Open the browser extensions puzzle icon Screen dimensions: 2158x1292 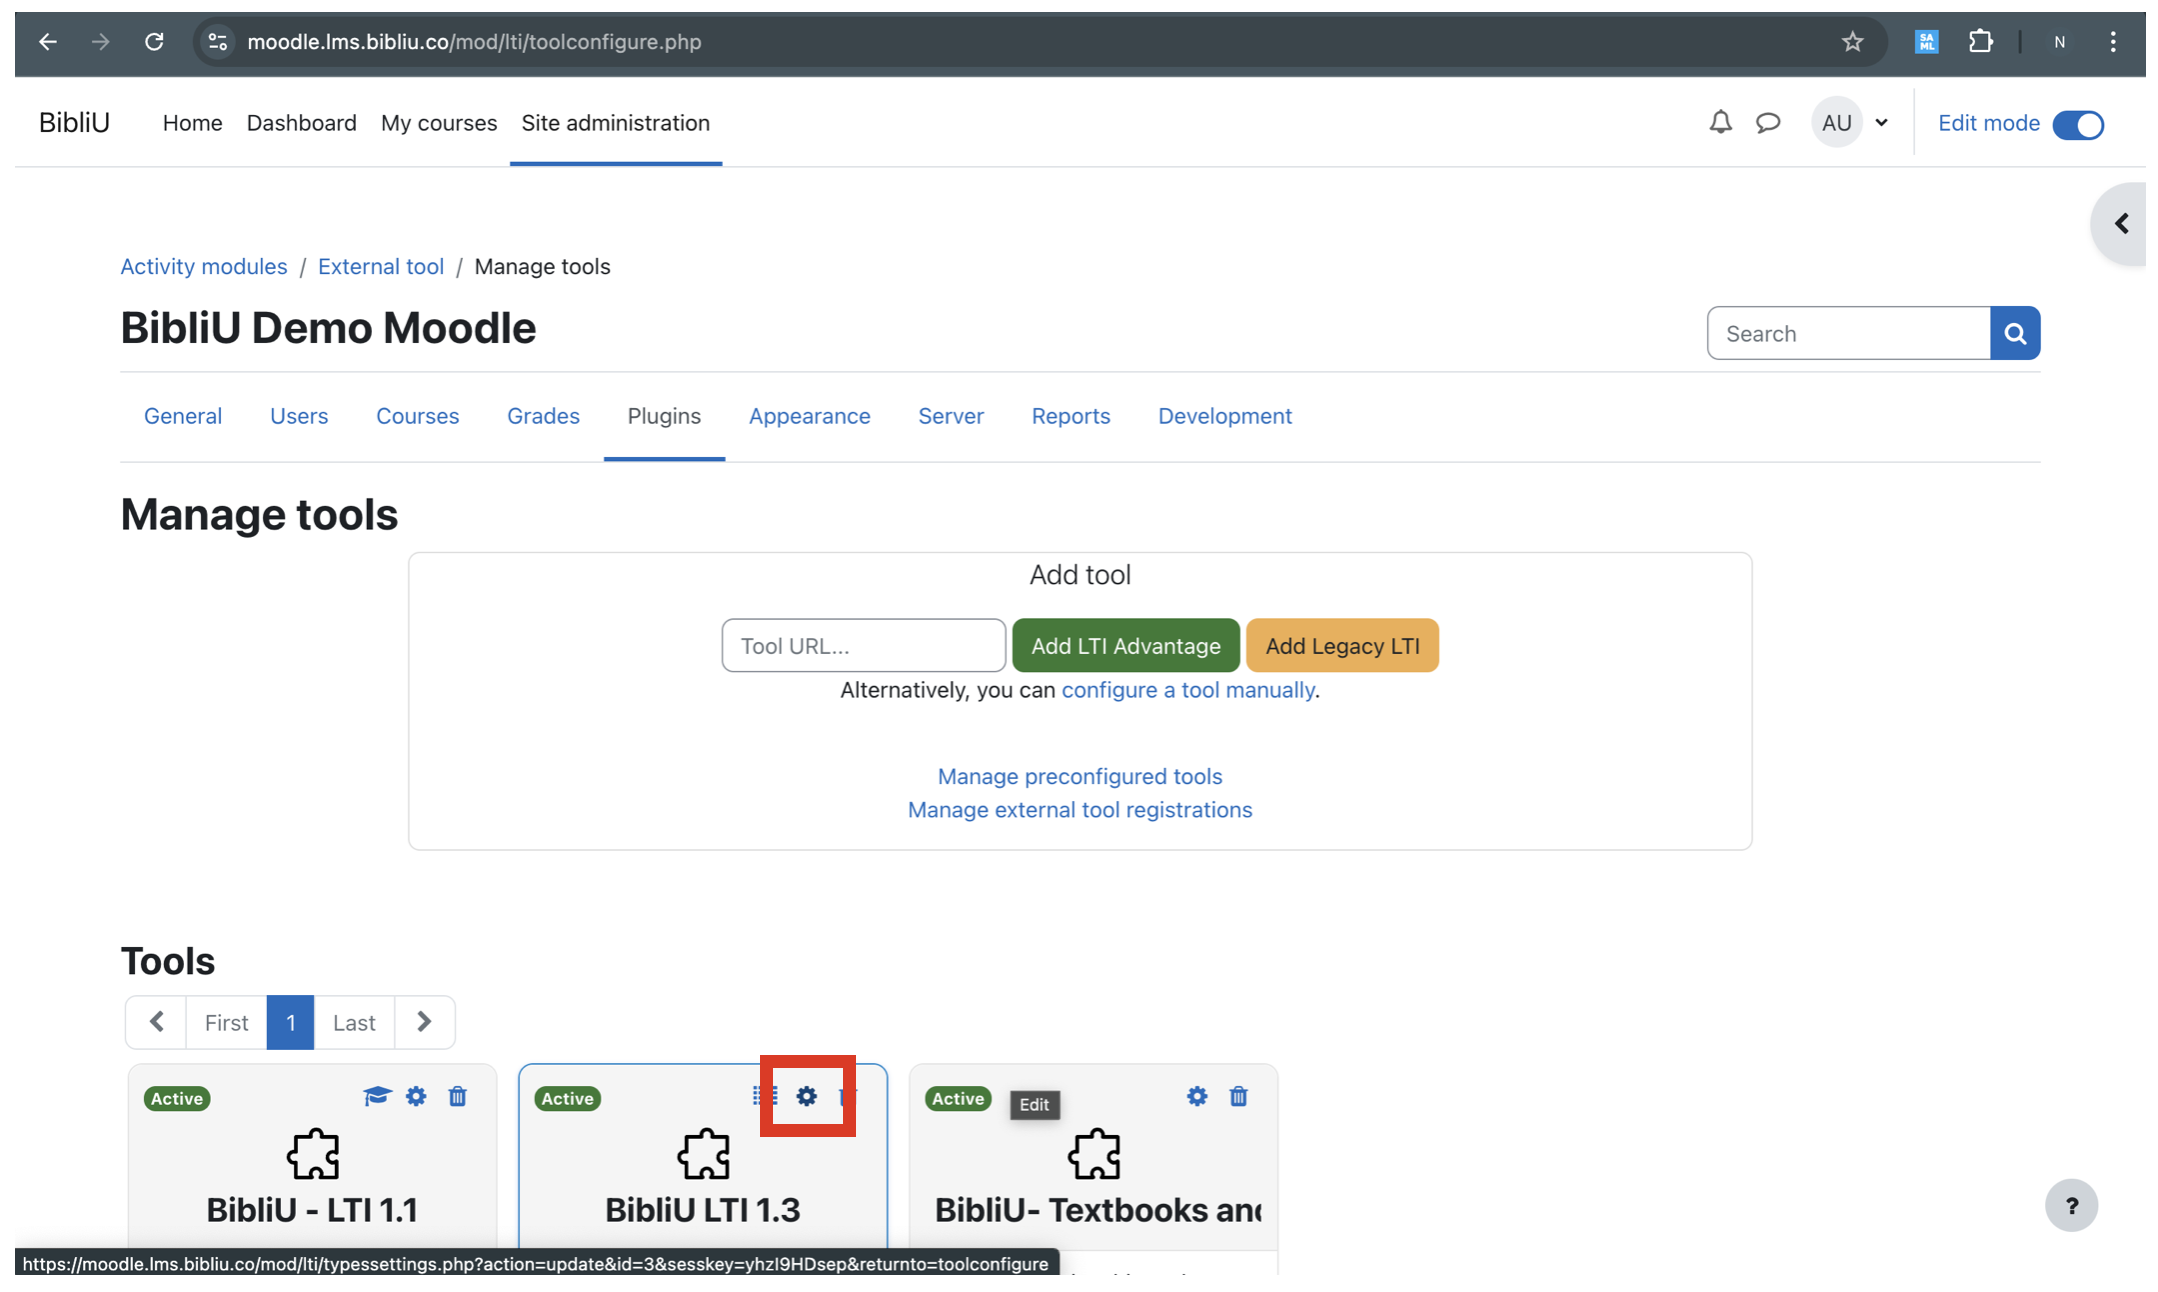[x=1980, y=42]
